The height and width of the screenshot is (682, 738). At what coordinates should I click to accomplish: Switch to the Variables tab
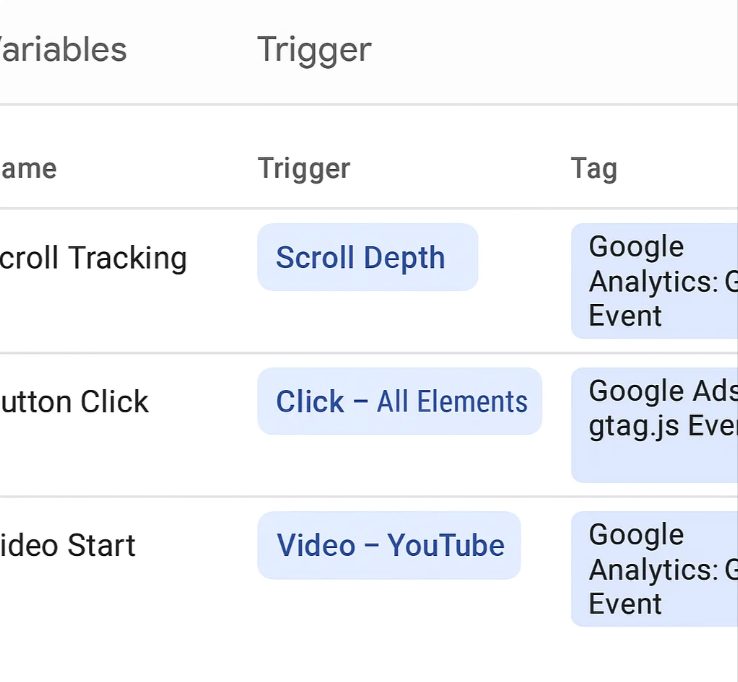(x=63, y=50)
